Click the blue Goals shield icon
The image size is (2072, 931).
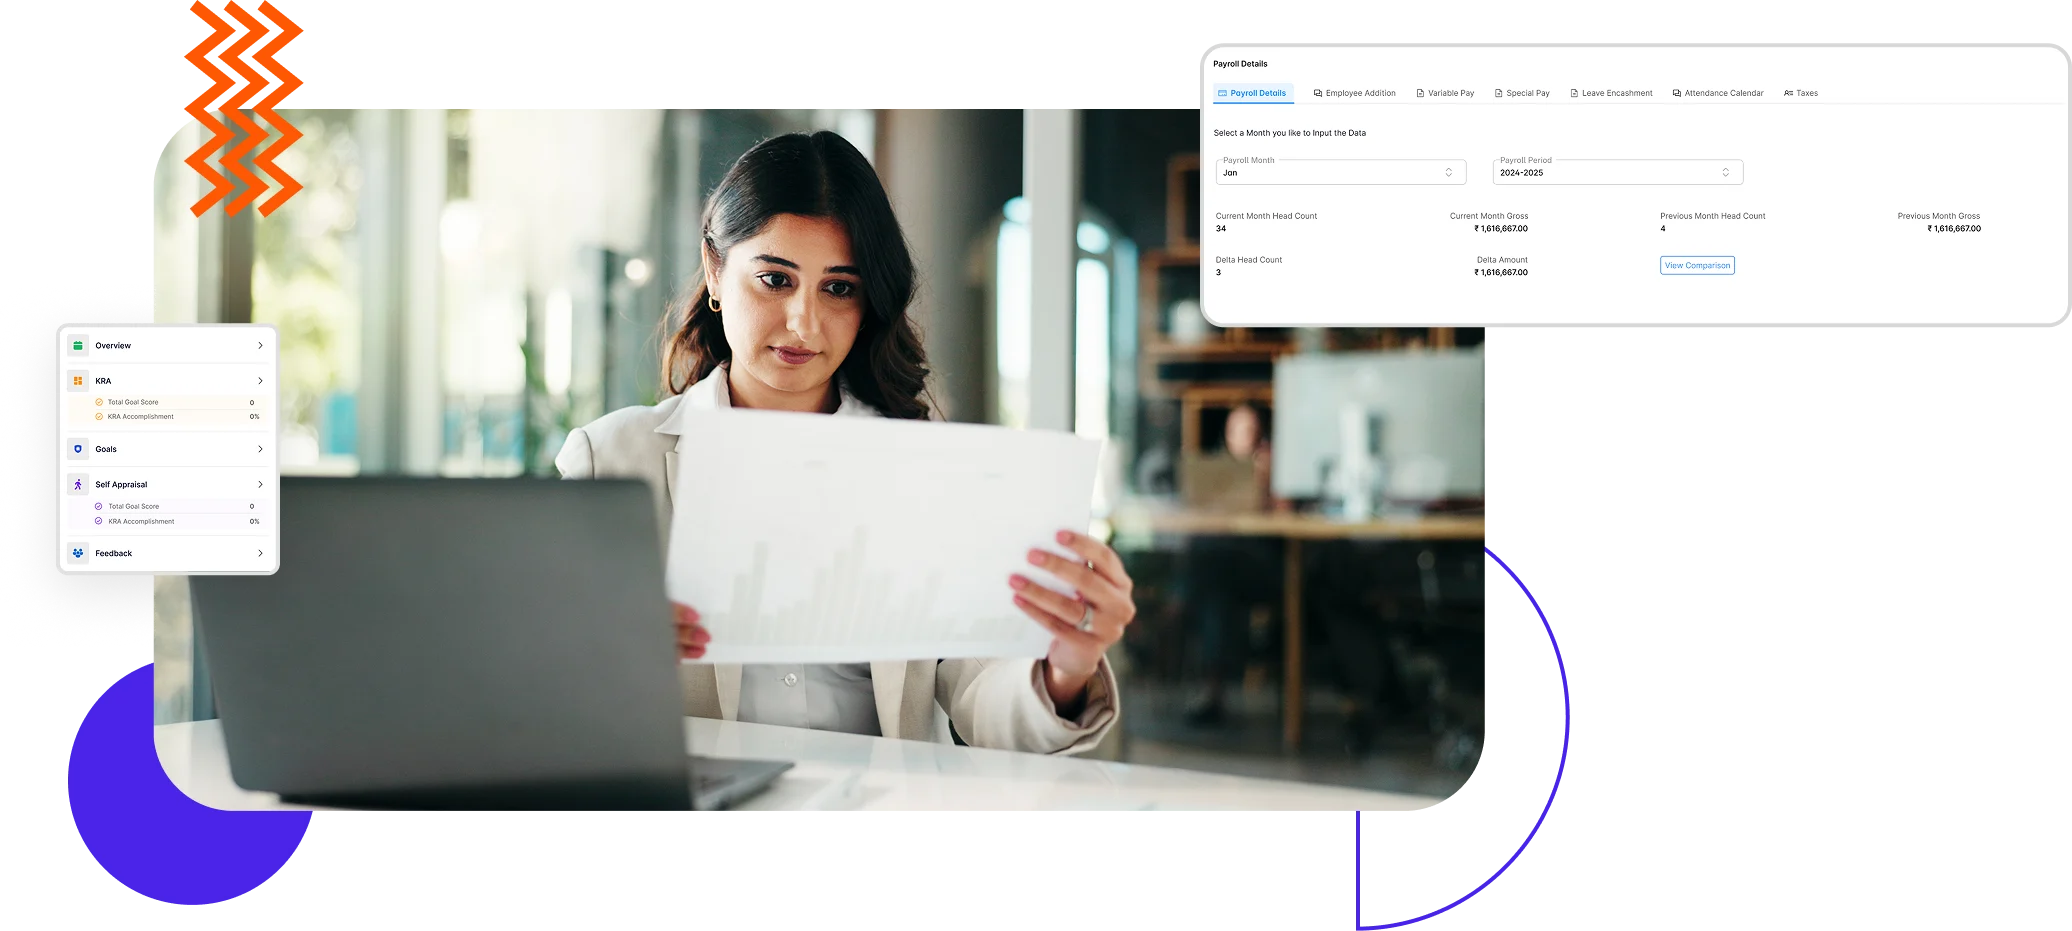(78, 449)
